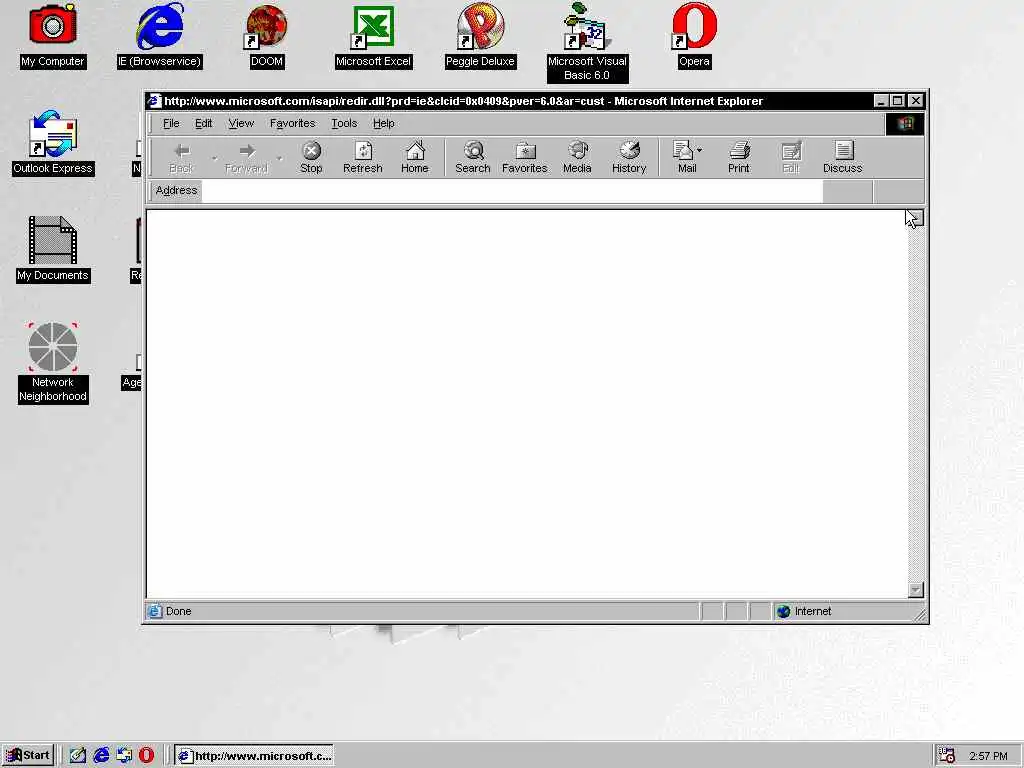1024x768 pixels.
Task: Click the first quick launch icon
Action: pyautogui.click(x=78, y=756)
